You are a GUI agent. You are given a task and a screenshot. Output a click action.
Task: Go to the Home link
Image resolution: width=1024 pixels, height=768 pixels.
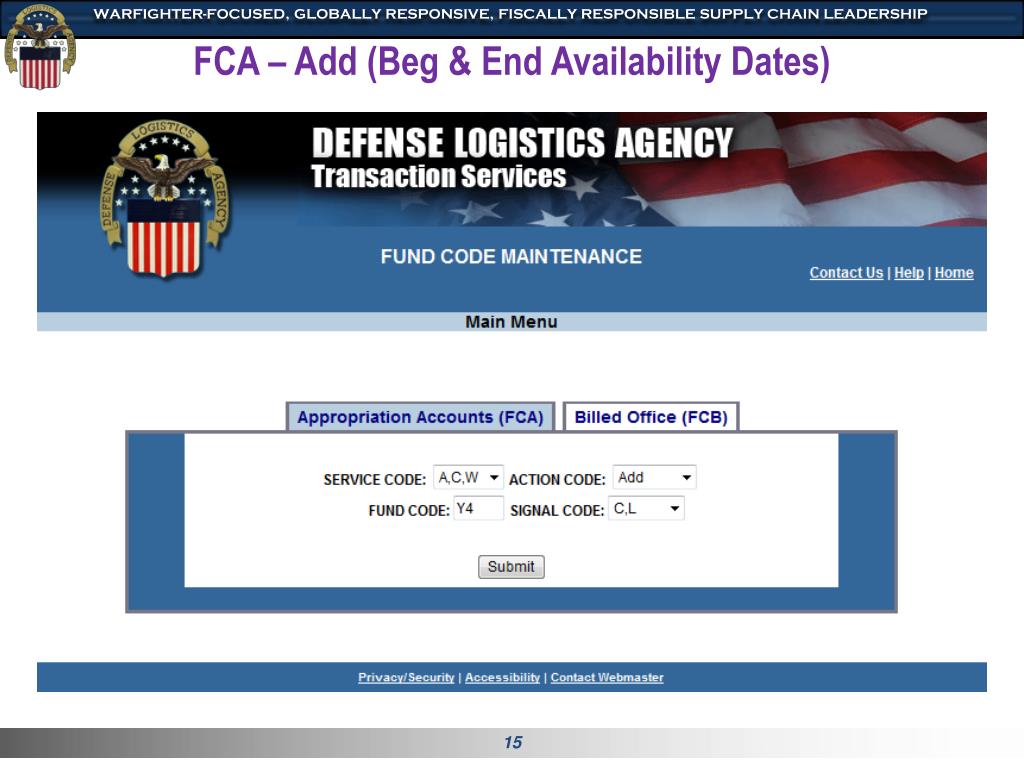coord(954,273)
